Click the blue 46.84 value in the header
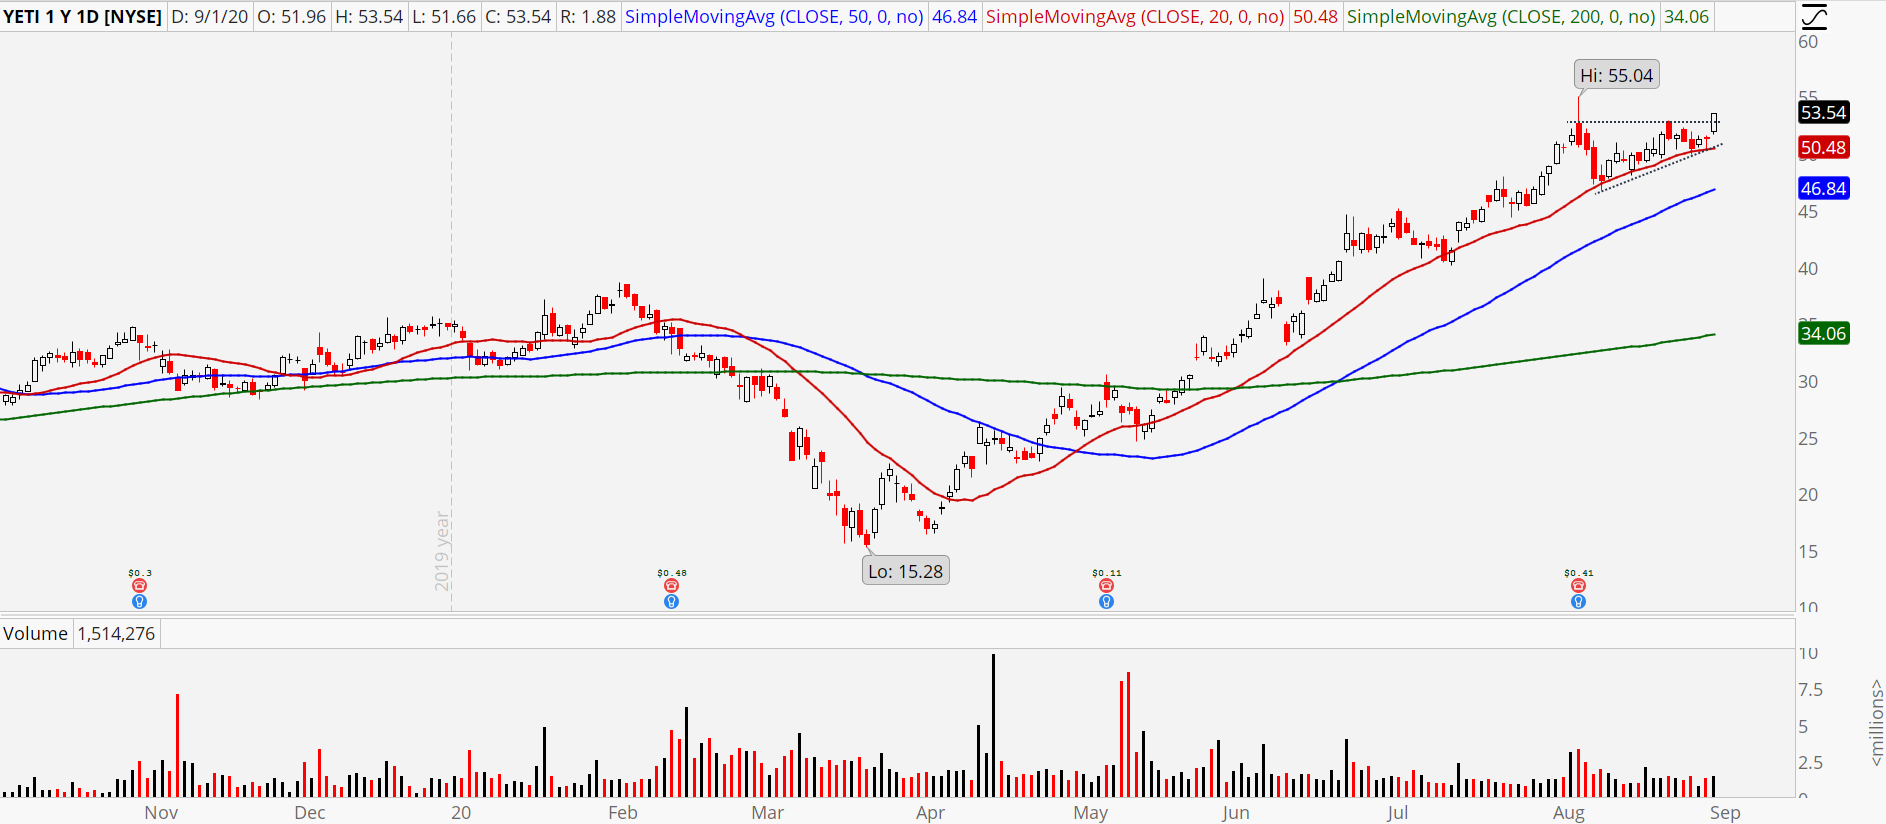 pyautogui.click(x=955, y=17)
